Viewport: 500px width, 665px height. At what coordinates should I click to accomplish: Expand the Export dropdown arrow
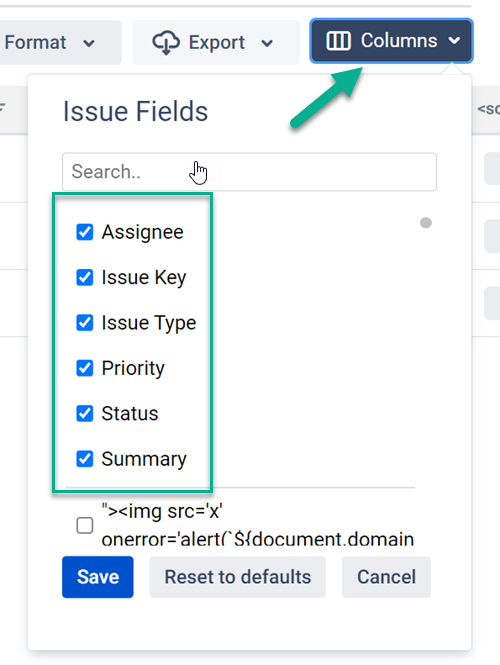coord(267,43)
